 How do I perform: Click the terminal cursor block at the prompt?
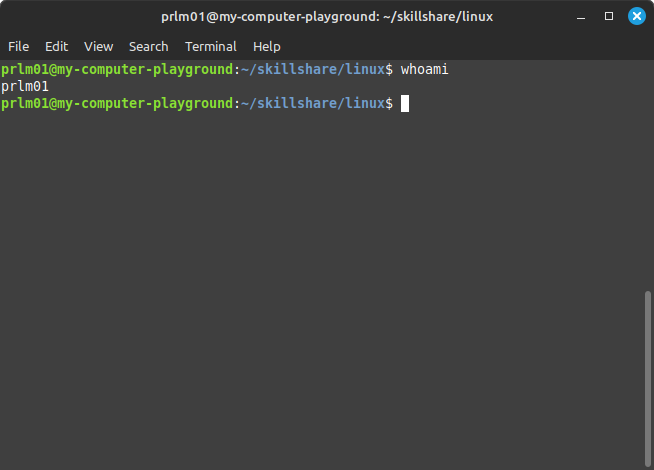click(x=405, y=103)
